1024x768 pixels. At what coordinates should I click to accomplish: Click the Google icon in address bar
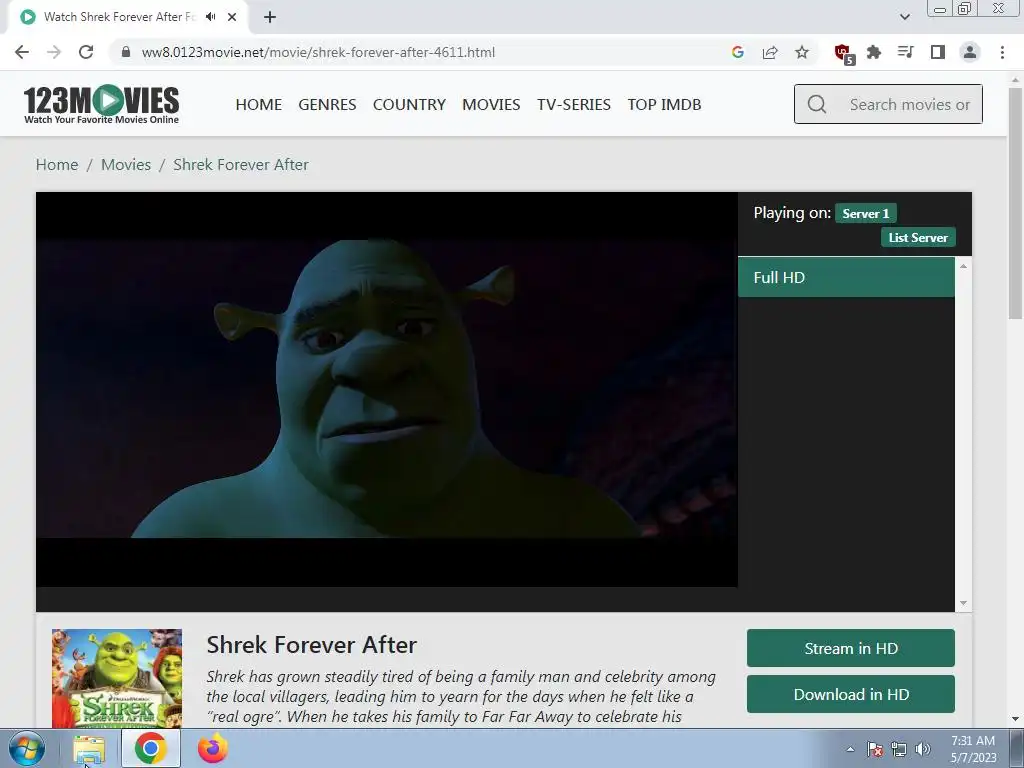(738, 52)
